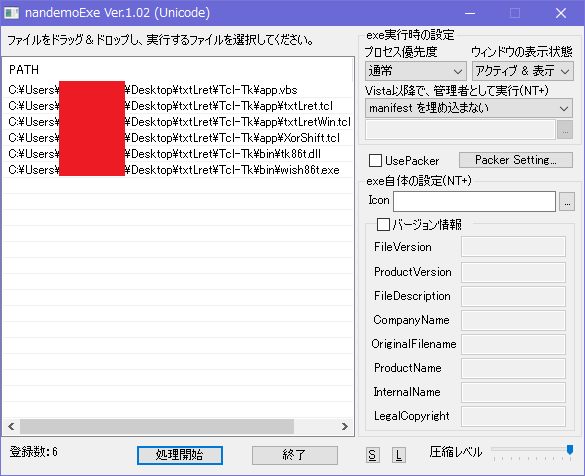Viewport: 585px width, 476px height.
Task: Open the manifest を埋め込まない dropdown
Action: tap(469, 108)
